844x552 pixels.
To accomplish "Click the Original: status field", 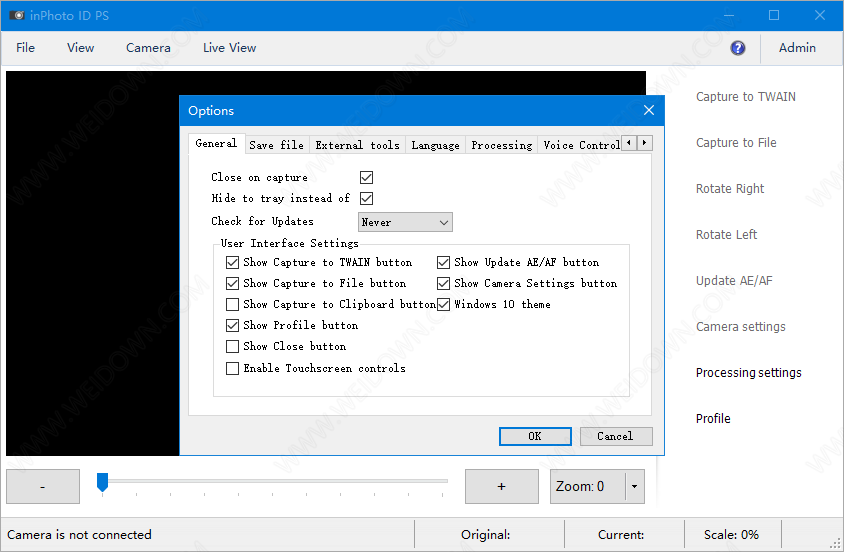I will pyautogui.click(x=485, y=535).
